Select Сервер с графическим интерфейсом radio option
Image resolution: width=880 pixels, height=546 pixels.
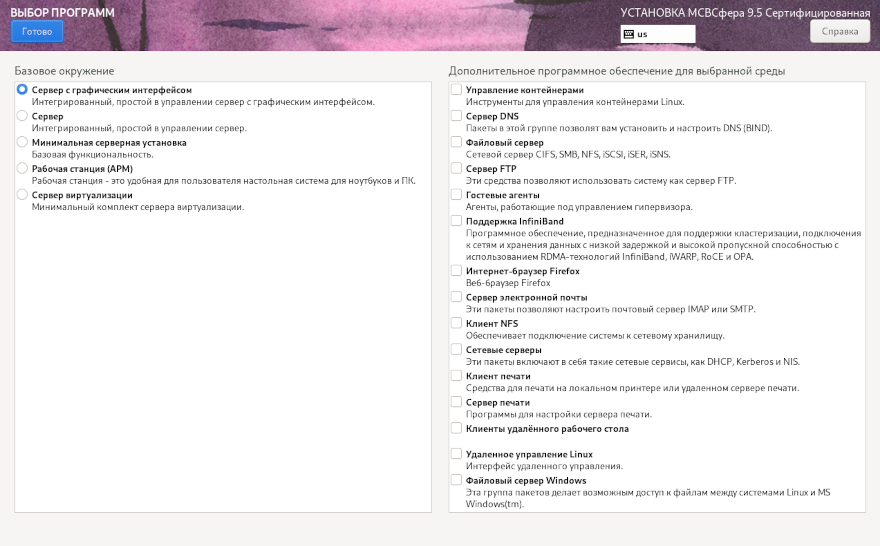22,90
